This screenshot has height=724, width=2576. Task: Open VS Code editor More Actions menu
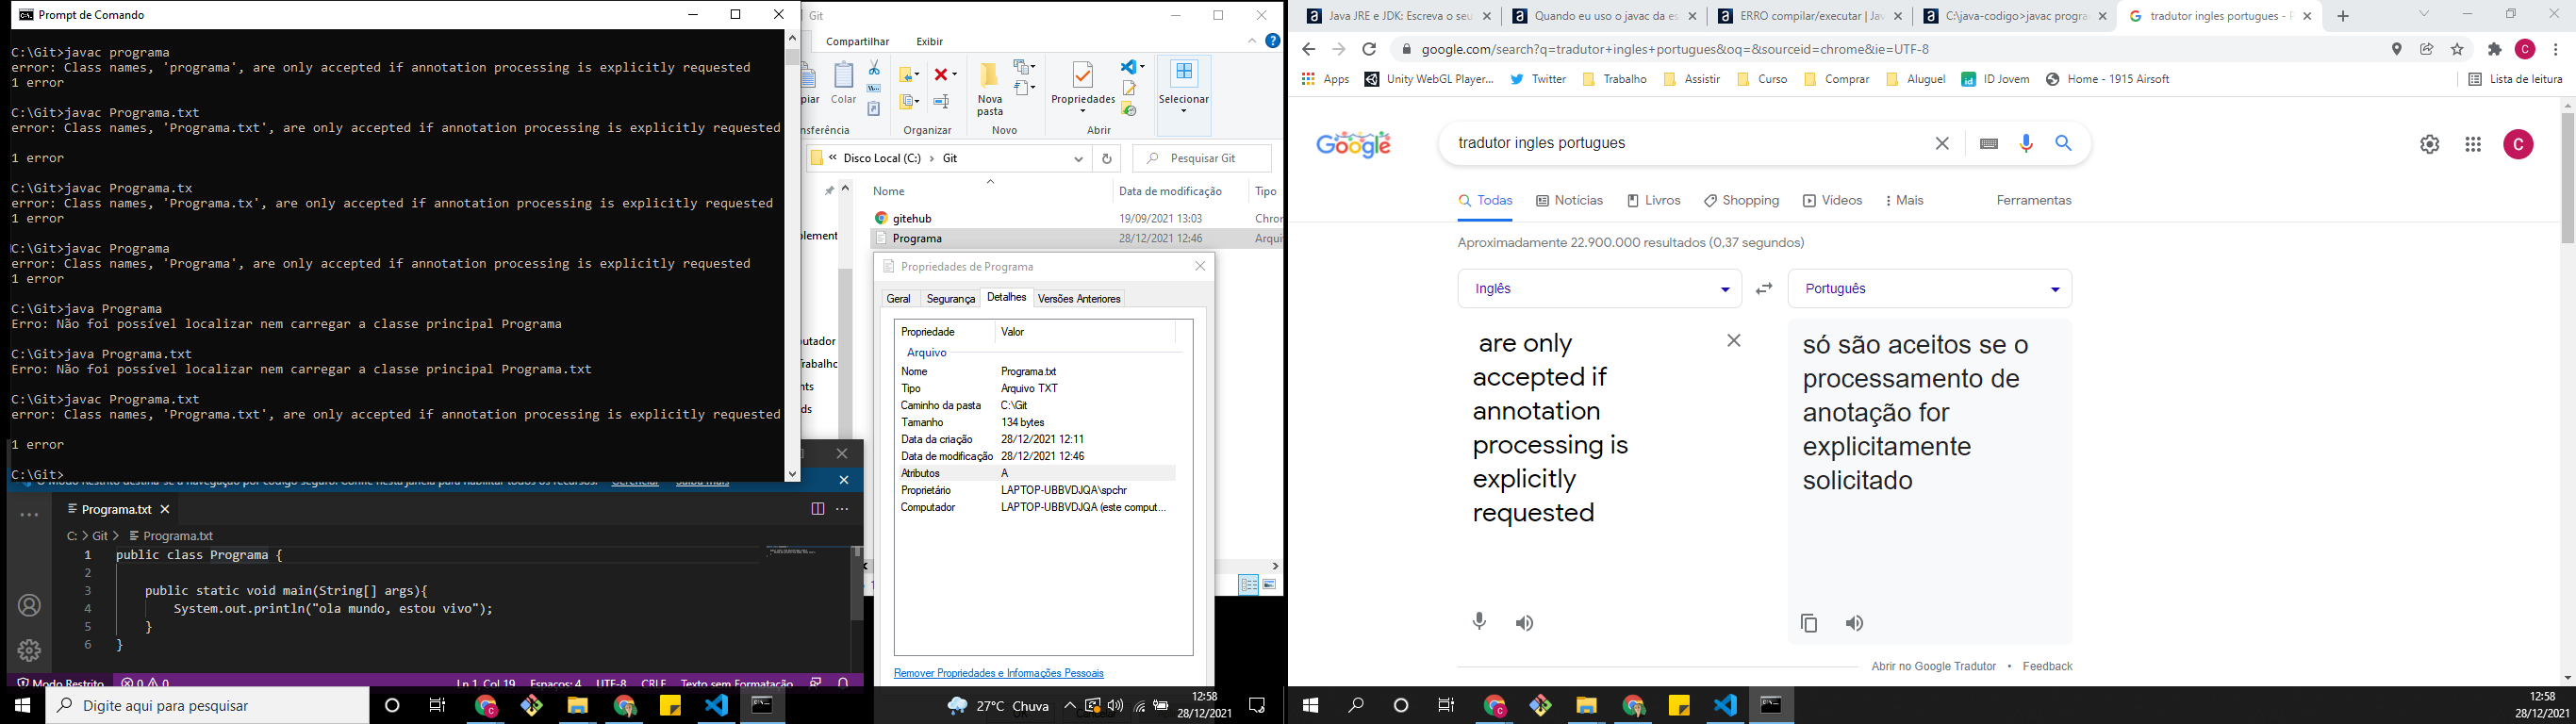click(x=843, y=509)
